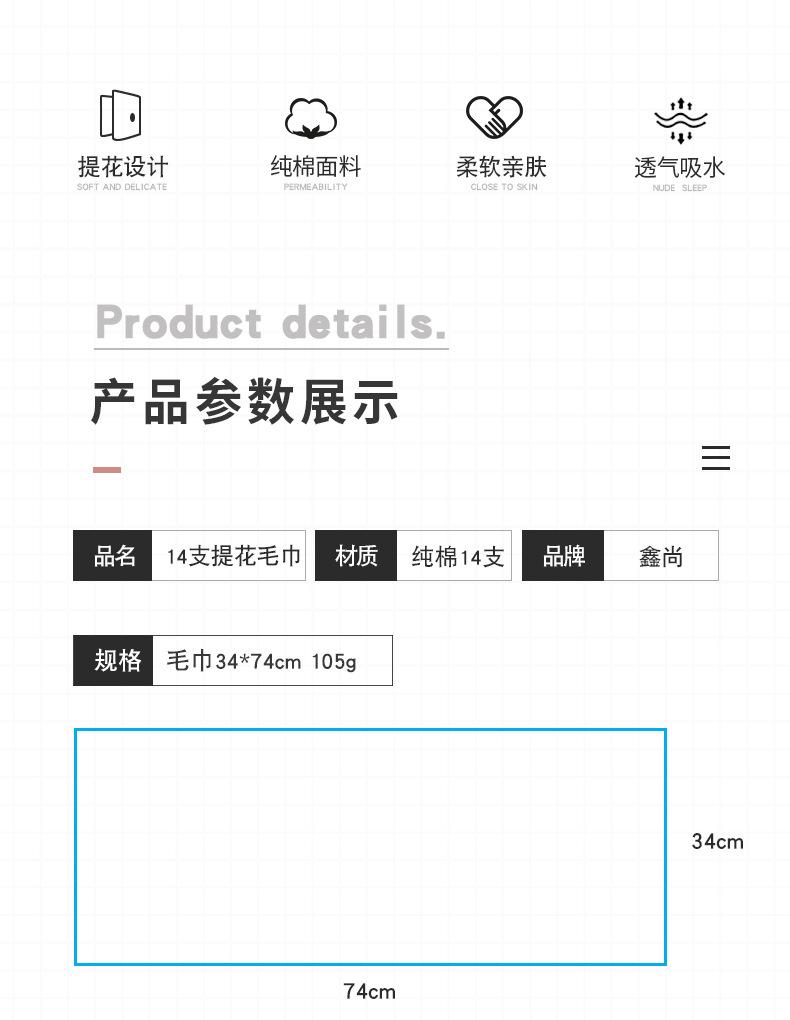Click the 纯棉14支 material field
Viewport: 790px width, 1020px height.
pyautogui.click(x=454, y=556)
